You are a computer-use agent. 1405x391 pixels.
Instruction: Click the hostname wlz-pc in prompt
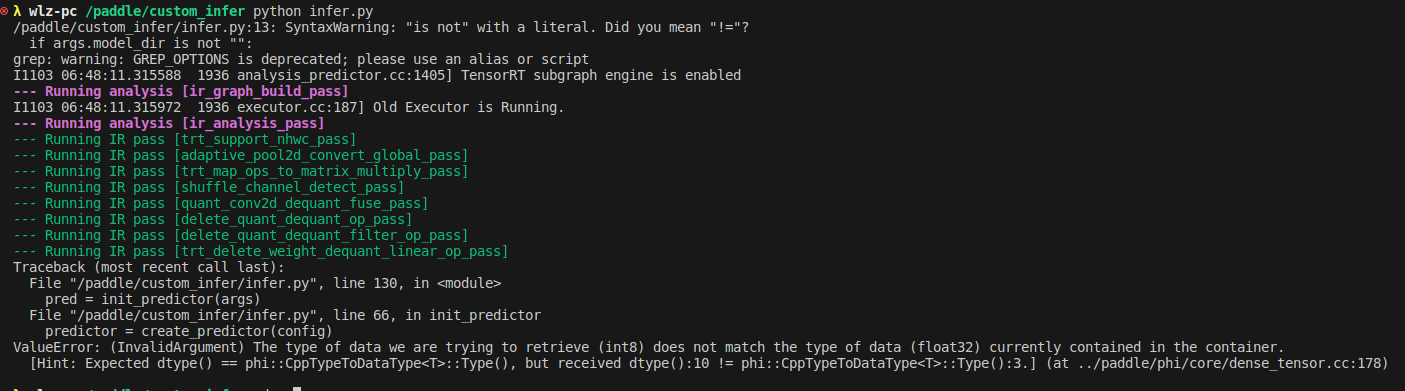click(54, 11)
